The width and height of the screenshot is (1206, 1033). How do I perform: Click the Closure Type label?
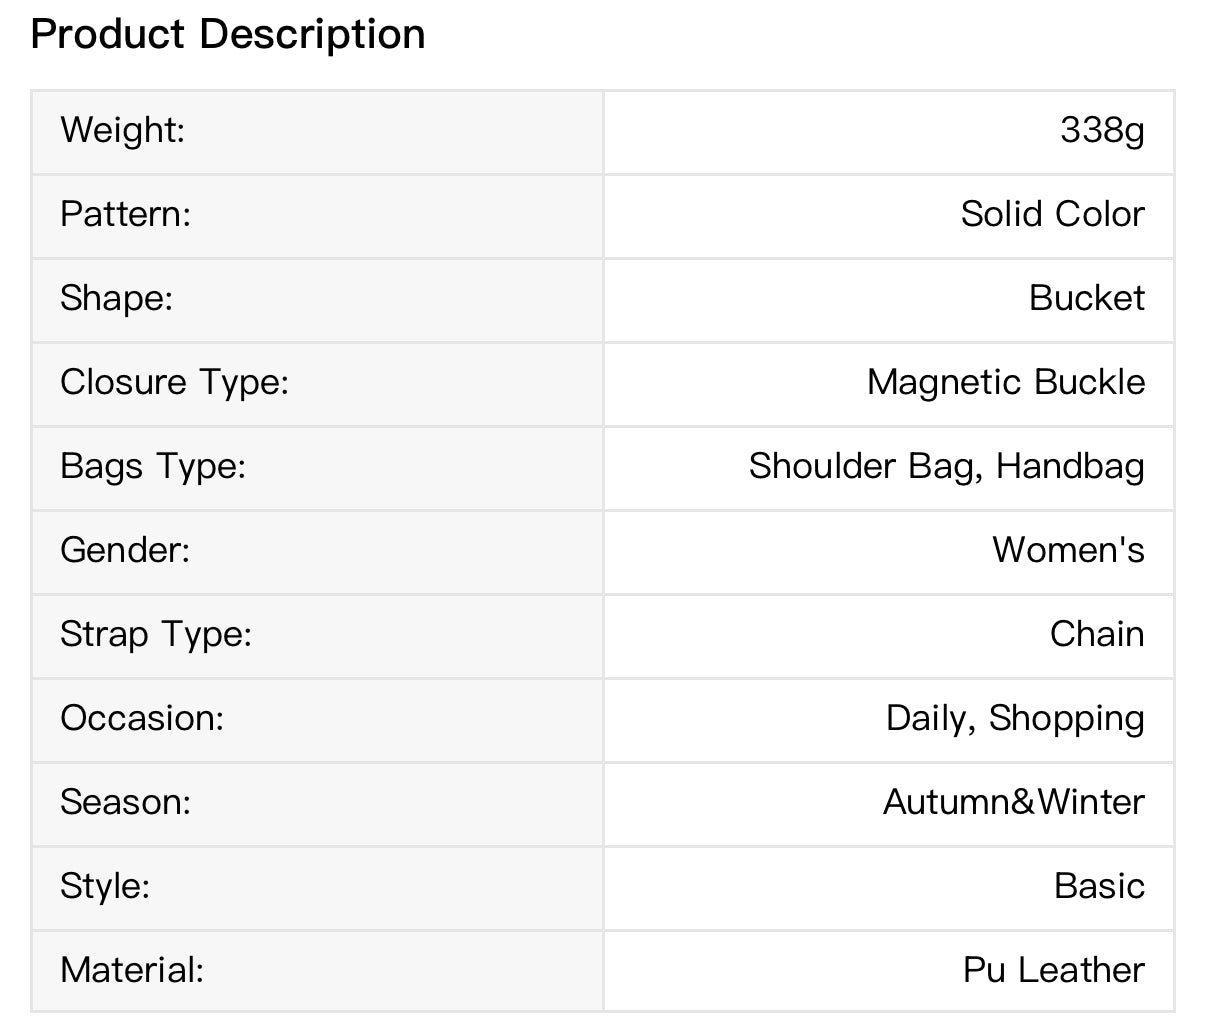click(174, 382)
